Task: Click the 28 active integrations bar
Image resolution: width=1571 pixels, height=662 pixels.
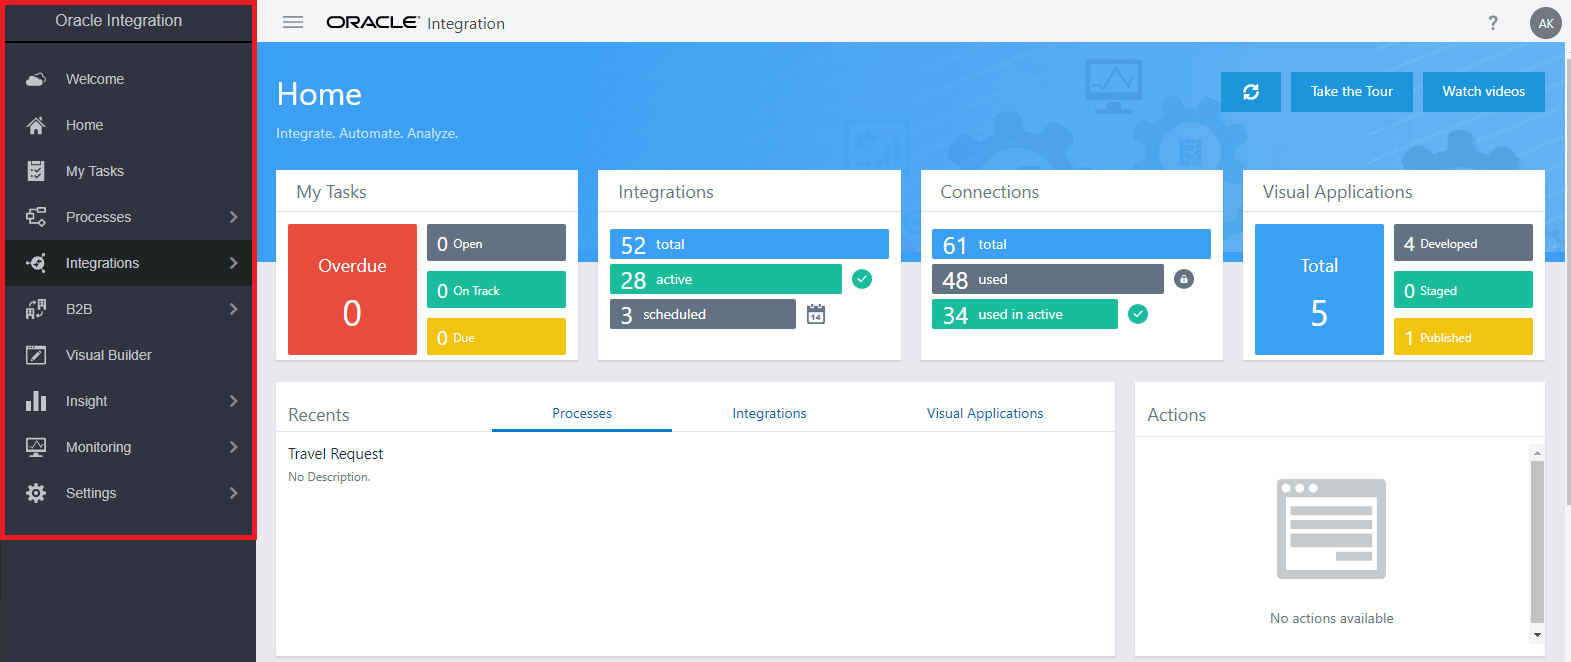Action: pos(726,279)
